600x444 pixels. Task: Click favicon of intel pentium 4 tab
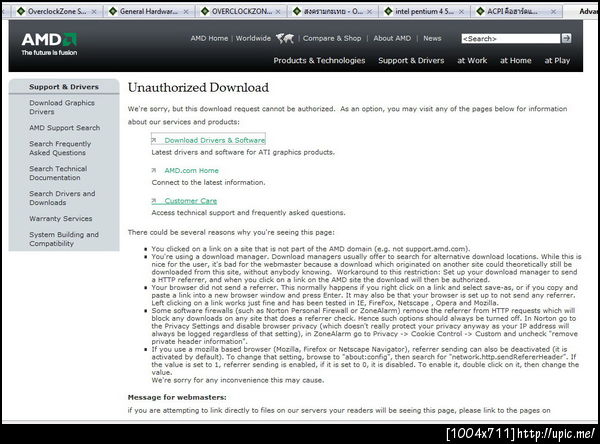pyautogui.click(x=388, y=11)
